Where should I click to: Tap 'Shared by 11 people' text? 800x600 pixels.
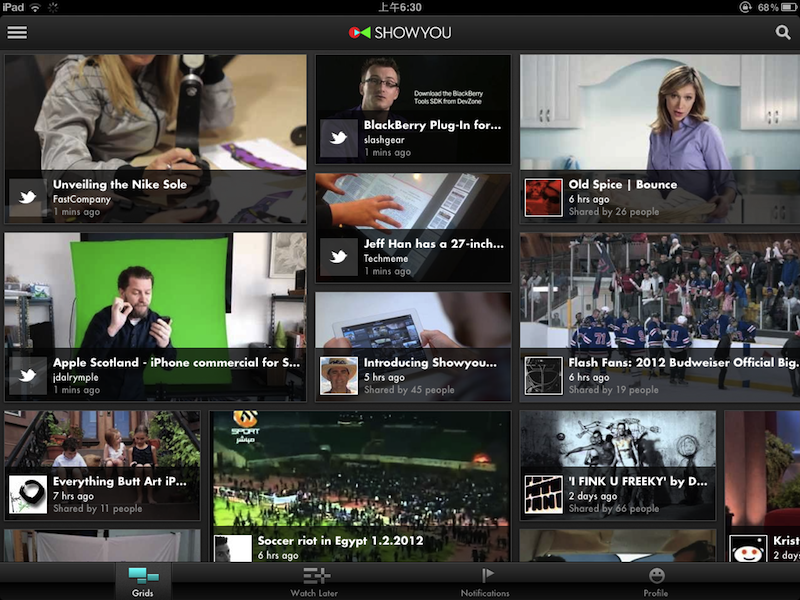coord(97,509)
